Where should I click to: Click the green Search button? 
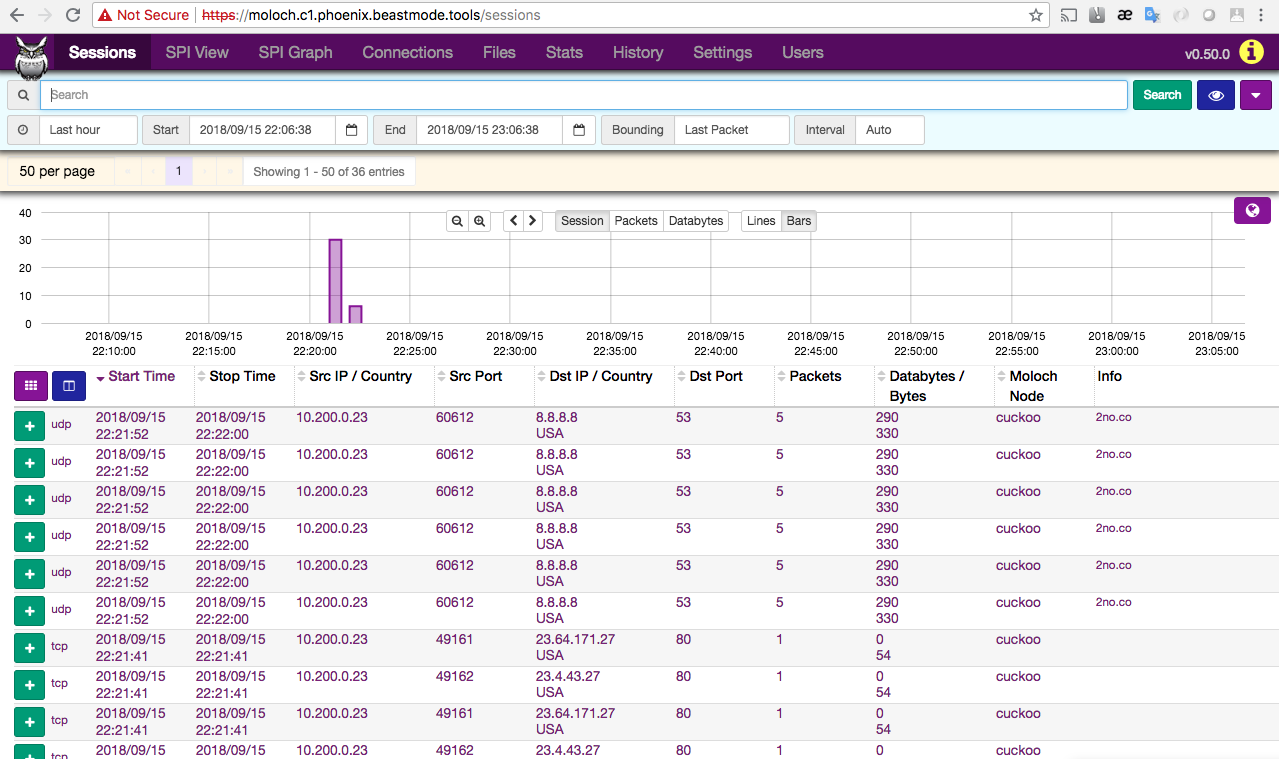tap(1162, 95)
